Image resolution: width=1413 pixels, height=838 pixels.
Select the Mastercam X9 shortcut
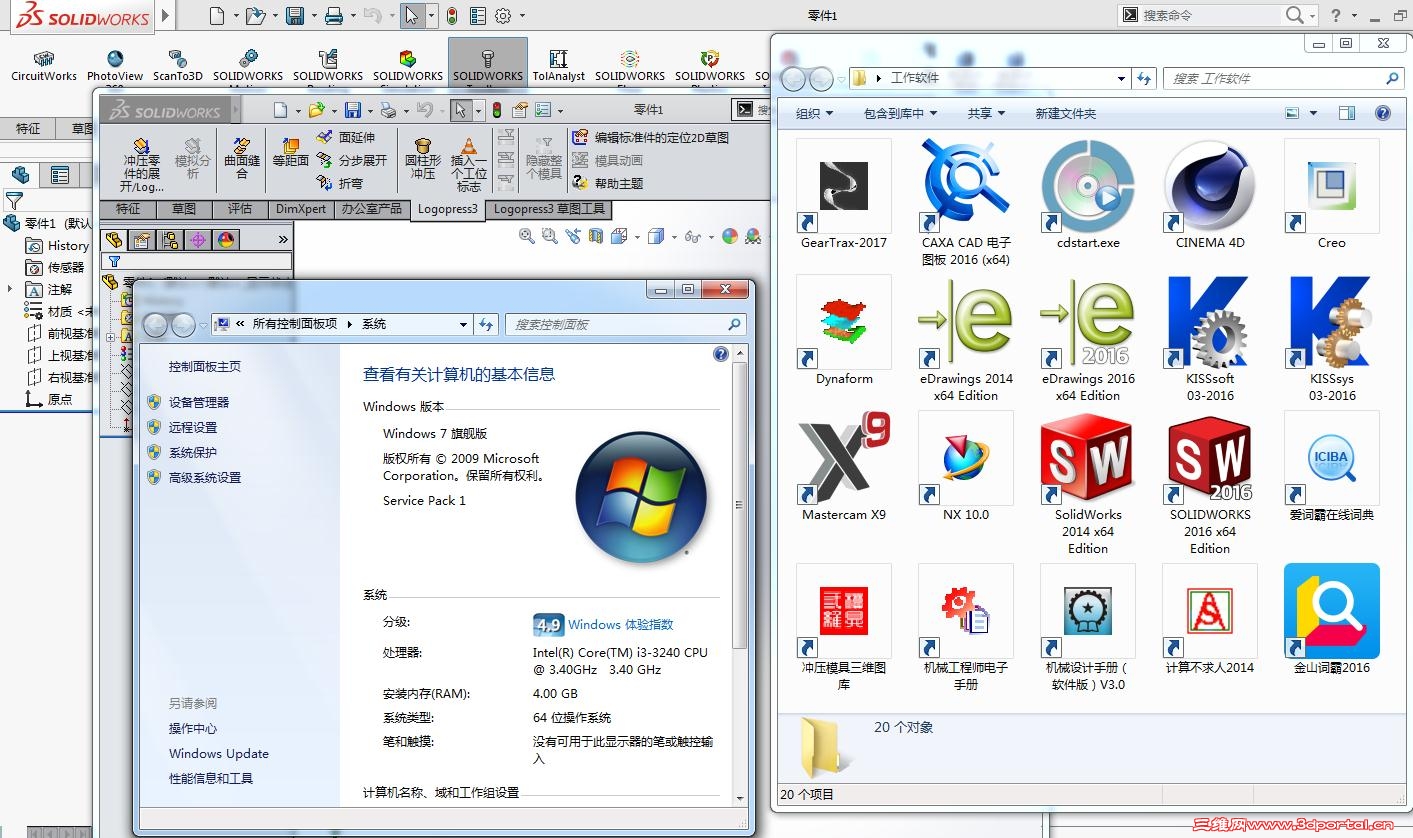coord(844,468)
